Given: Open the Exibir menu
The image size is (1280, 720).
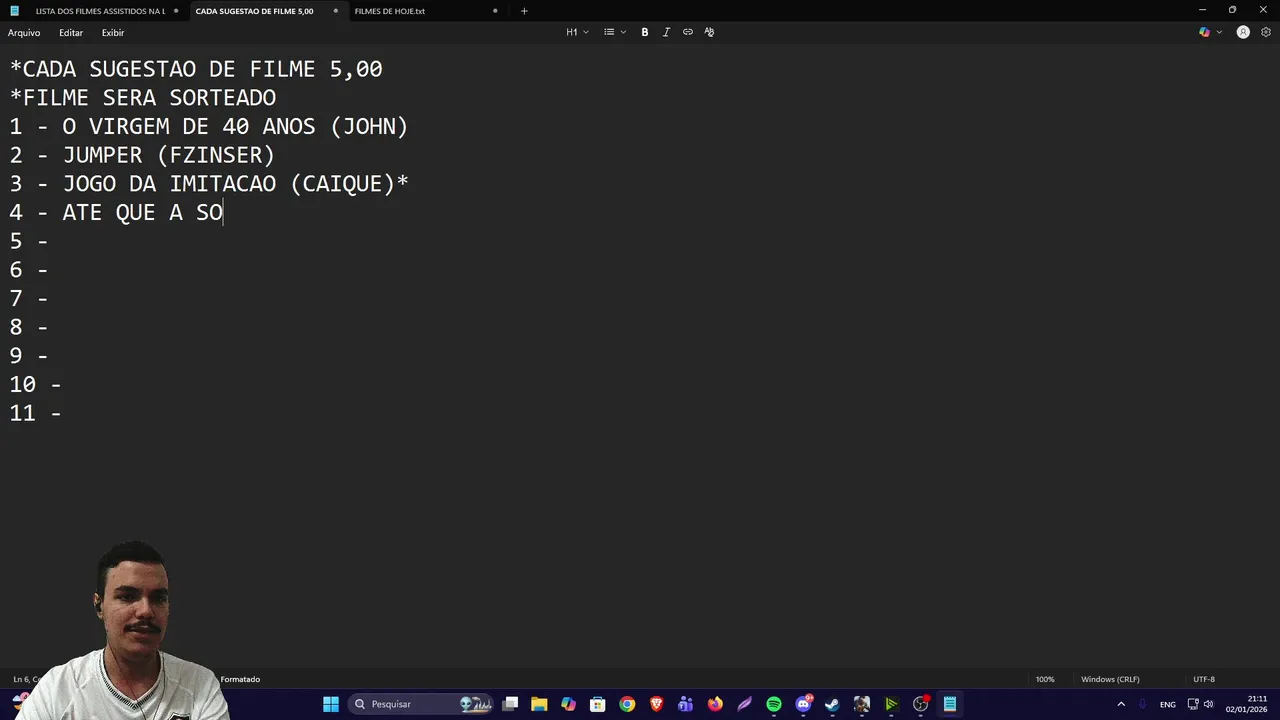Looking at the screenshot, I should click(113, 32).
